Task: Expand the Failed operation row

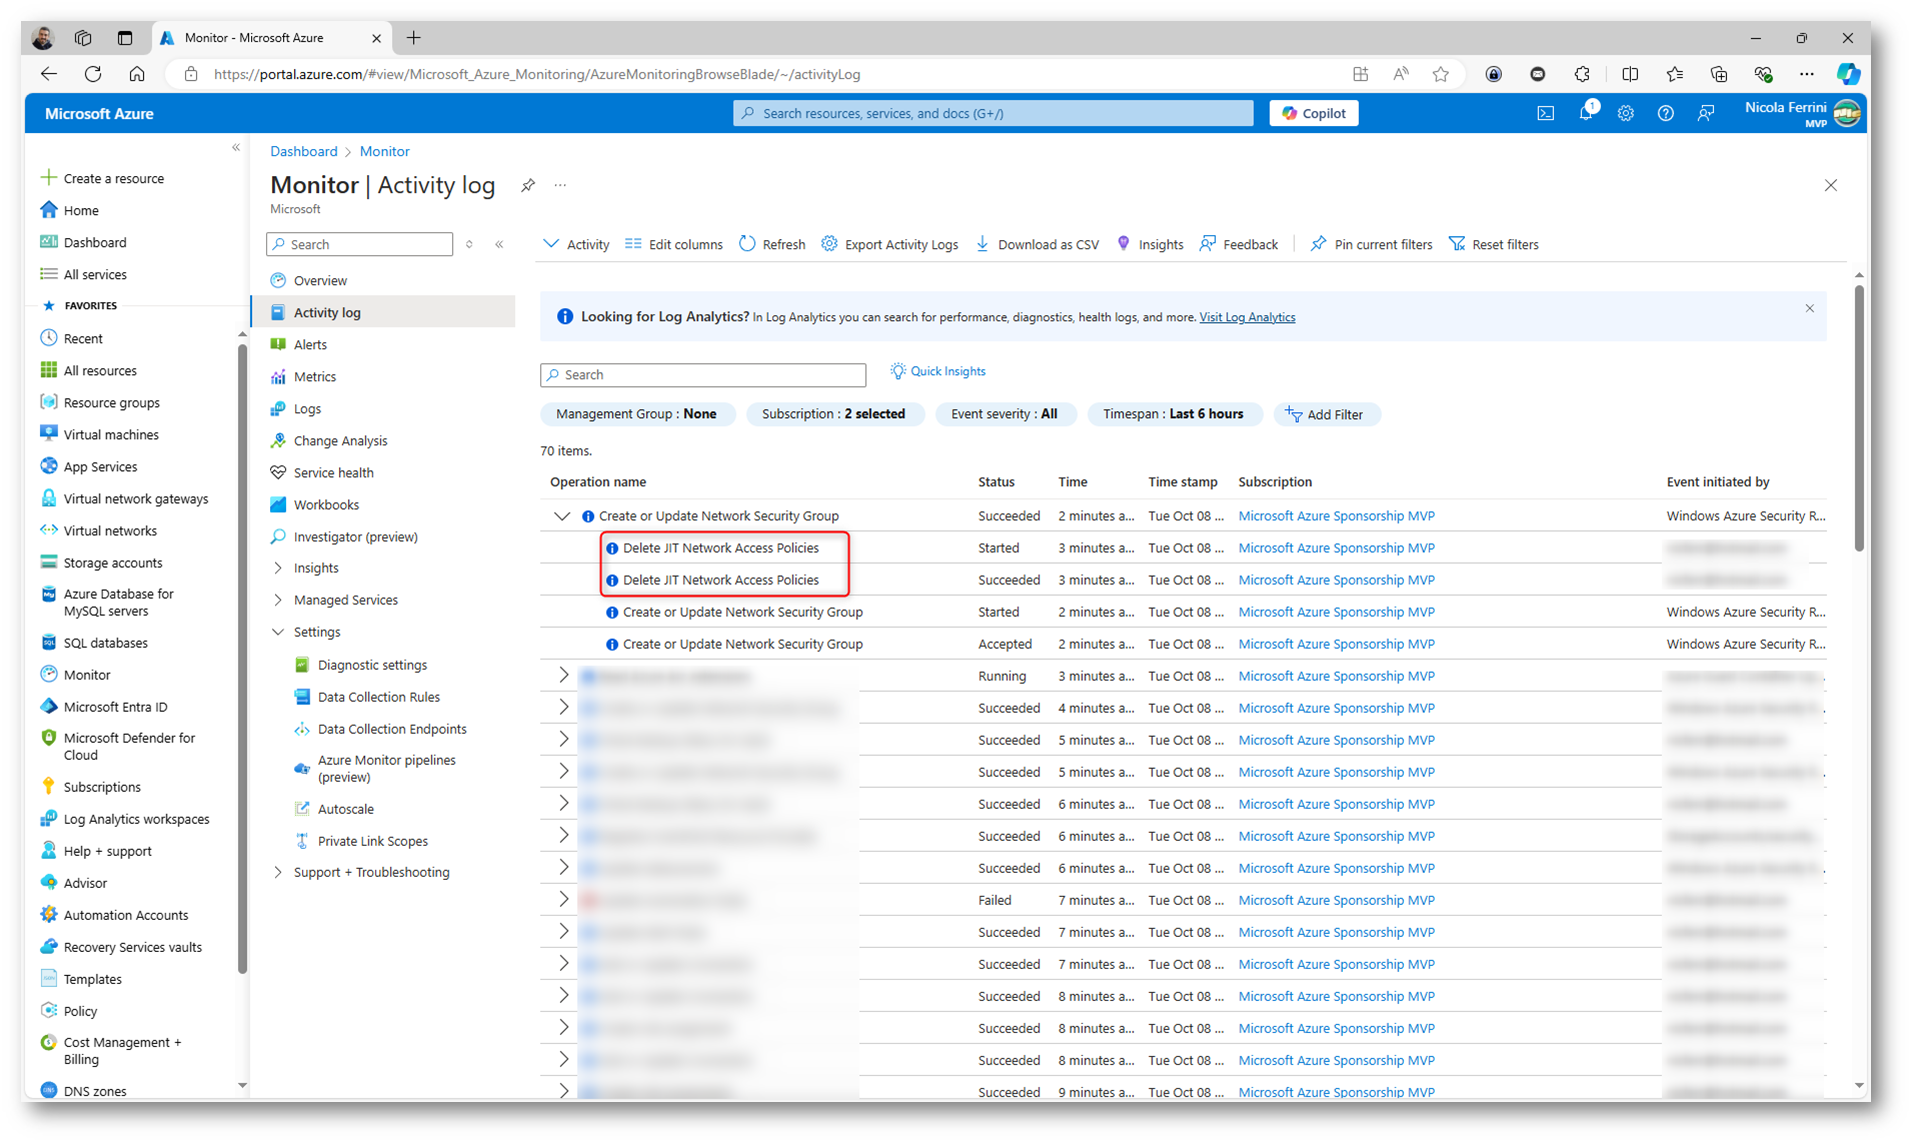Action: 563,900
